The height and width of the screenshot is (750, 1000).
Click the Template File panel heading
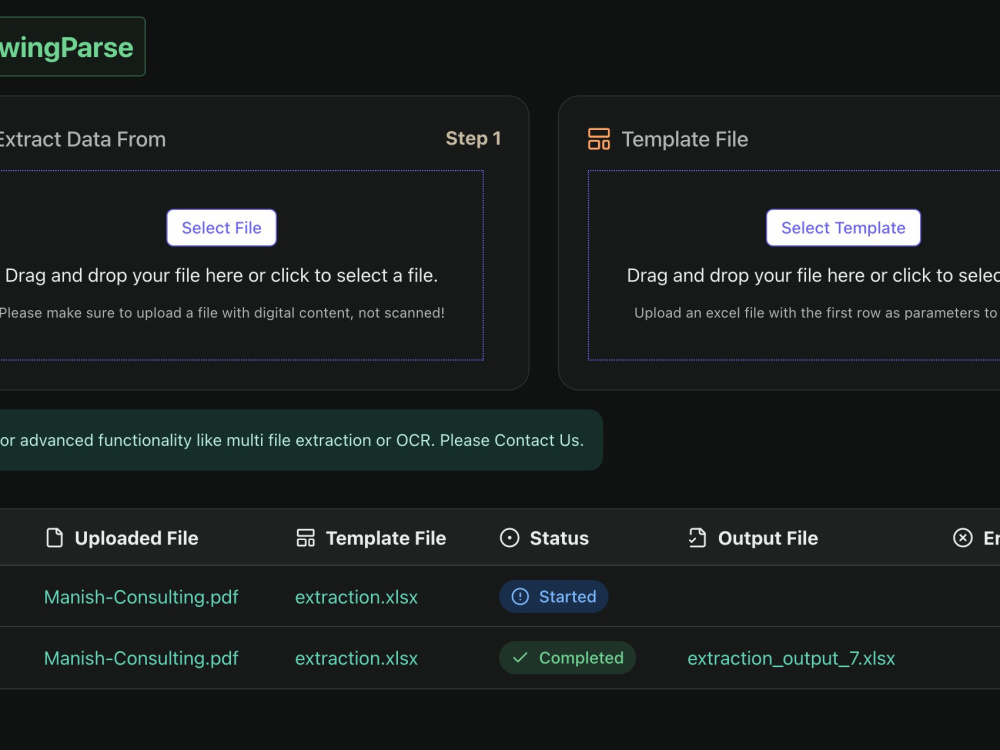click(x=685, y=139)
